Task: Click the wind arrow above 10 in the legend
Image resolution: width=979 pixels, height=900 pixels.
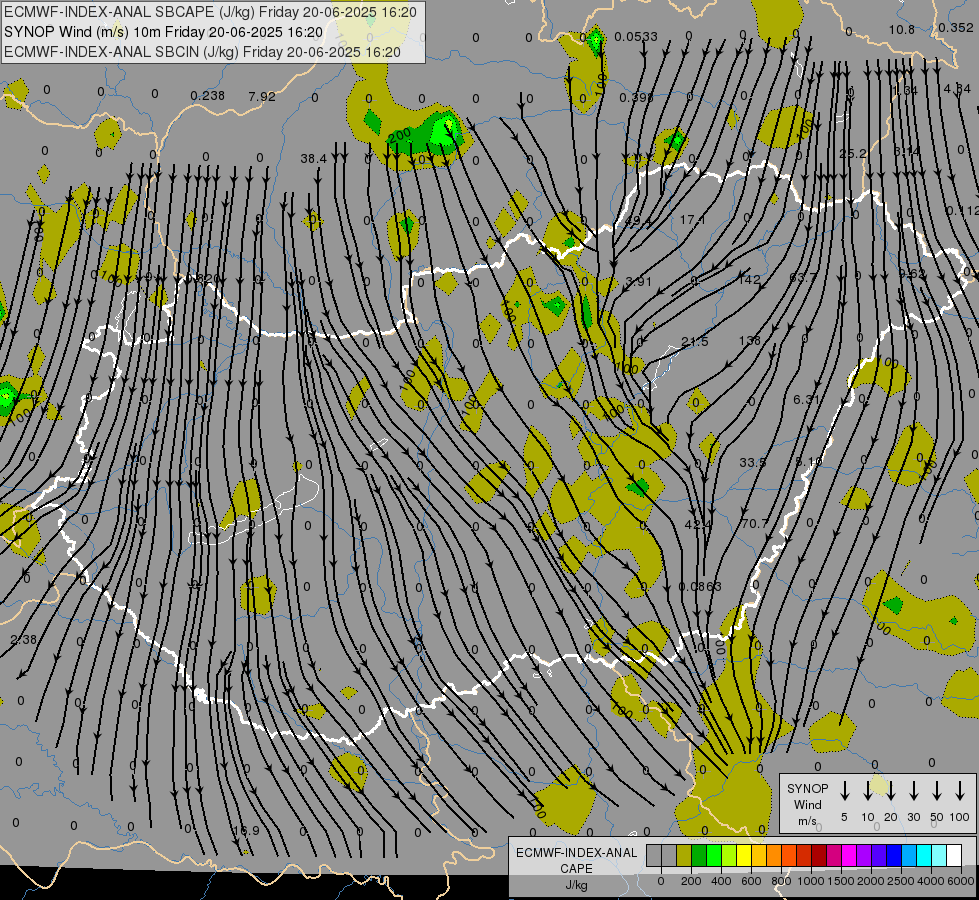Action: click(x=868, y=791)
